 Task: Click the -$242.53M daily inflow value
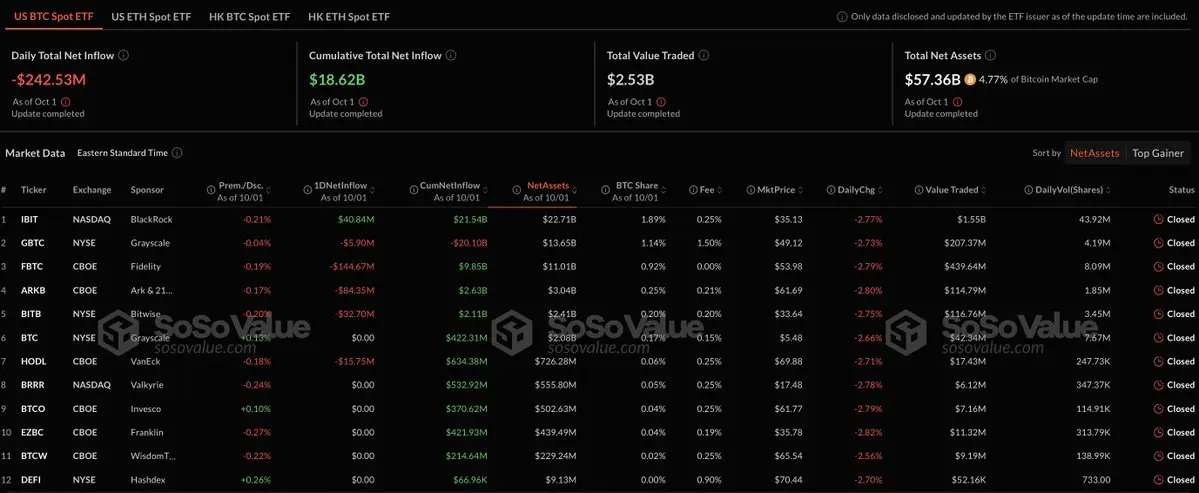coord(48,79)
